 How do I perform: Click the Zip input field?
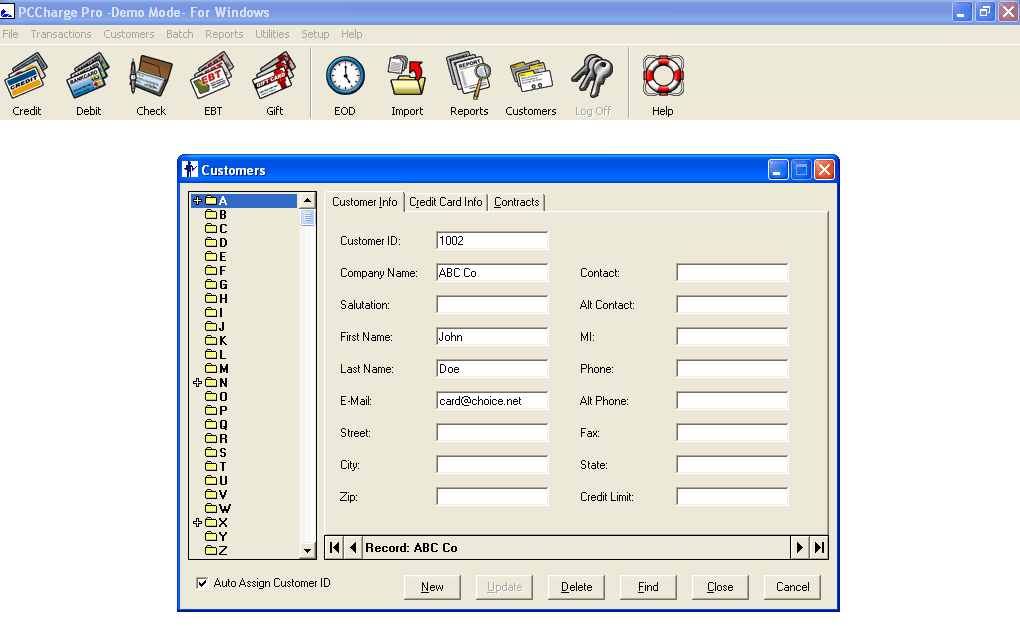point(492,497)
